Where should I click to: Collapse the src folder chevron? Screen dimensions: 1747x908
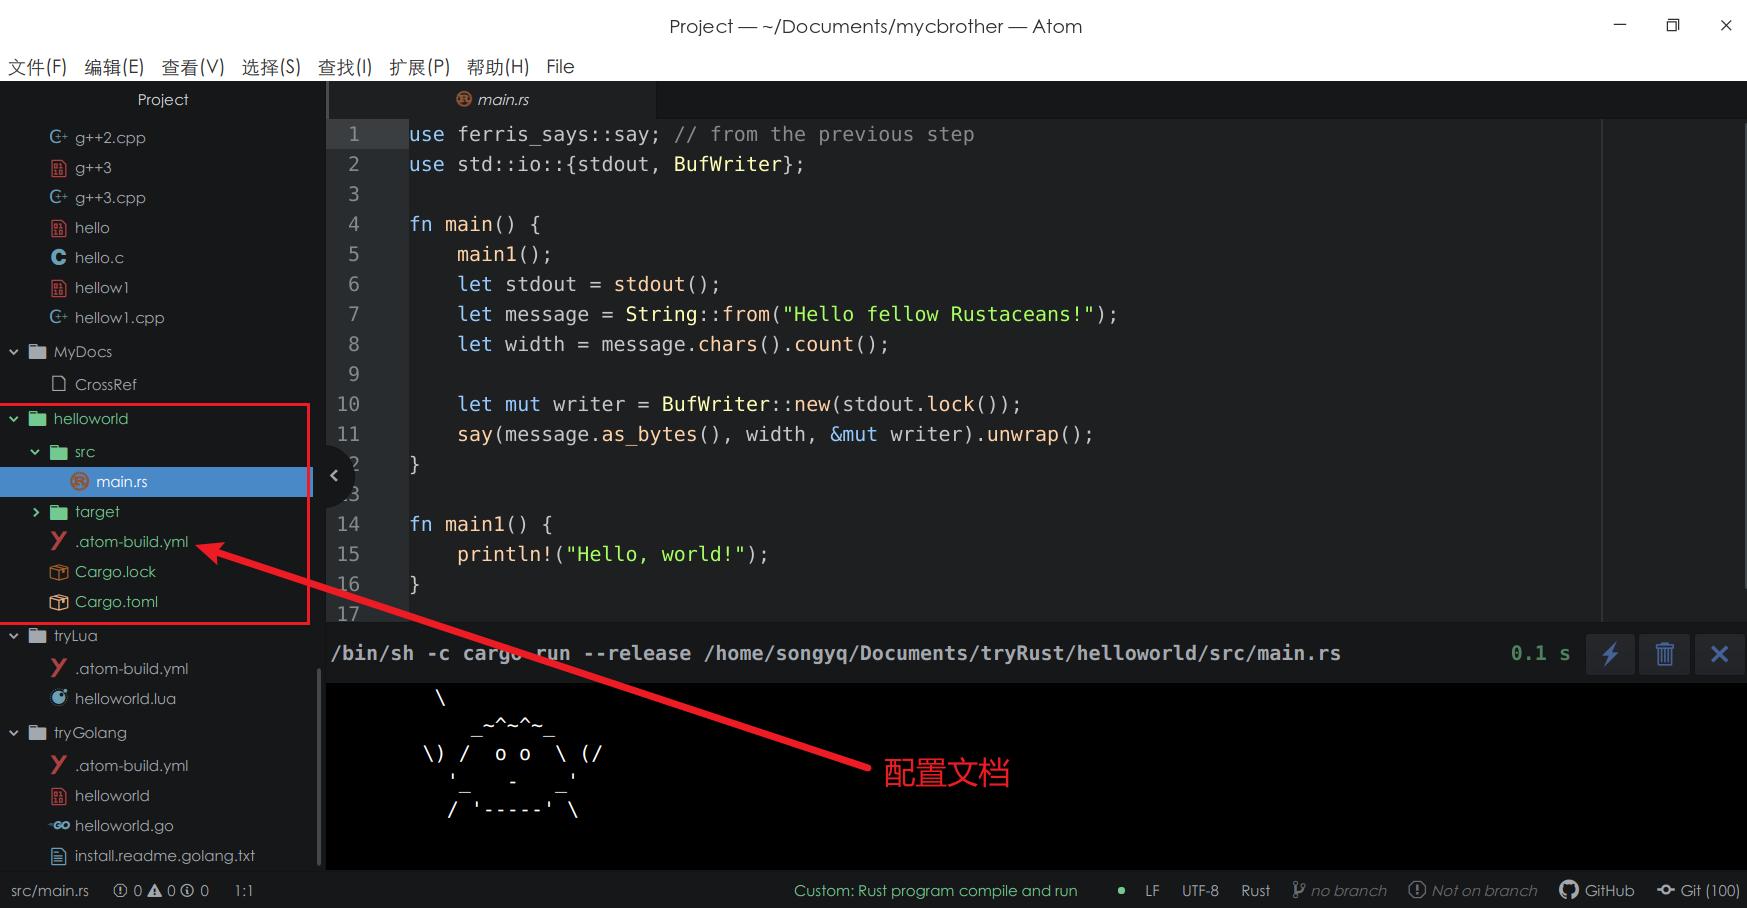coord(35,451)
